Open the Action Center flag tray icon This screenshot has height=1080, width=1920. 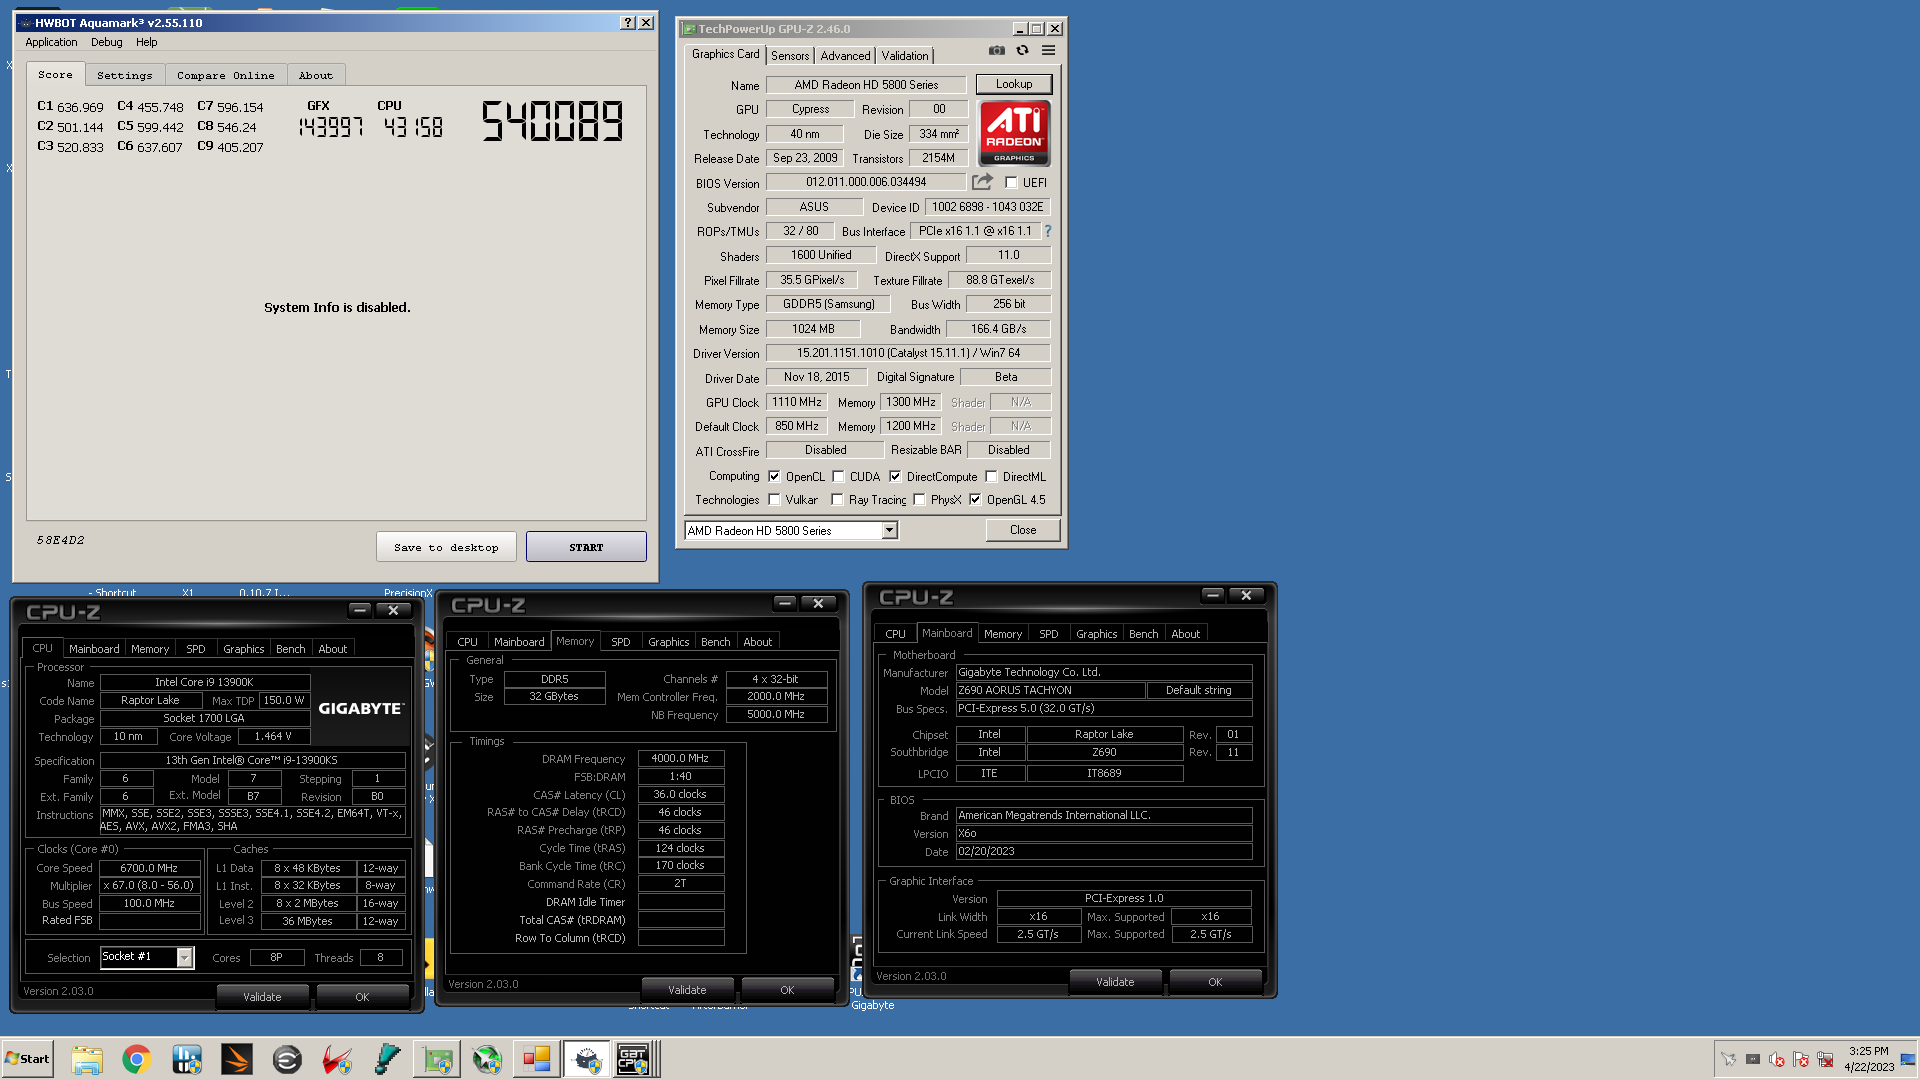1801,1059
